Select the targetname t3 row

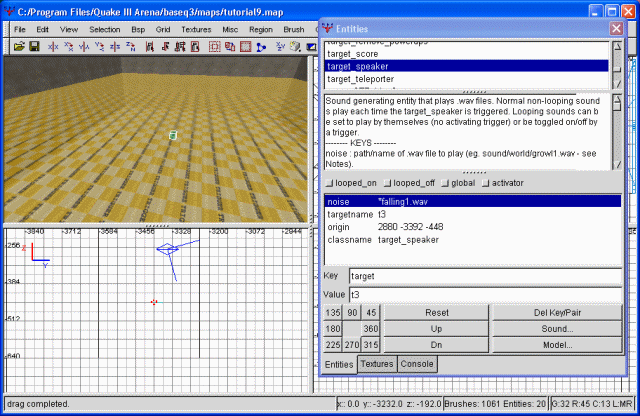pyautogui.click(x=473, y=214)
